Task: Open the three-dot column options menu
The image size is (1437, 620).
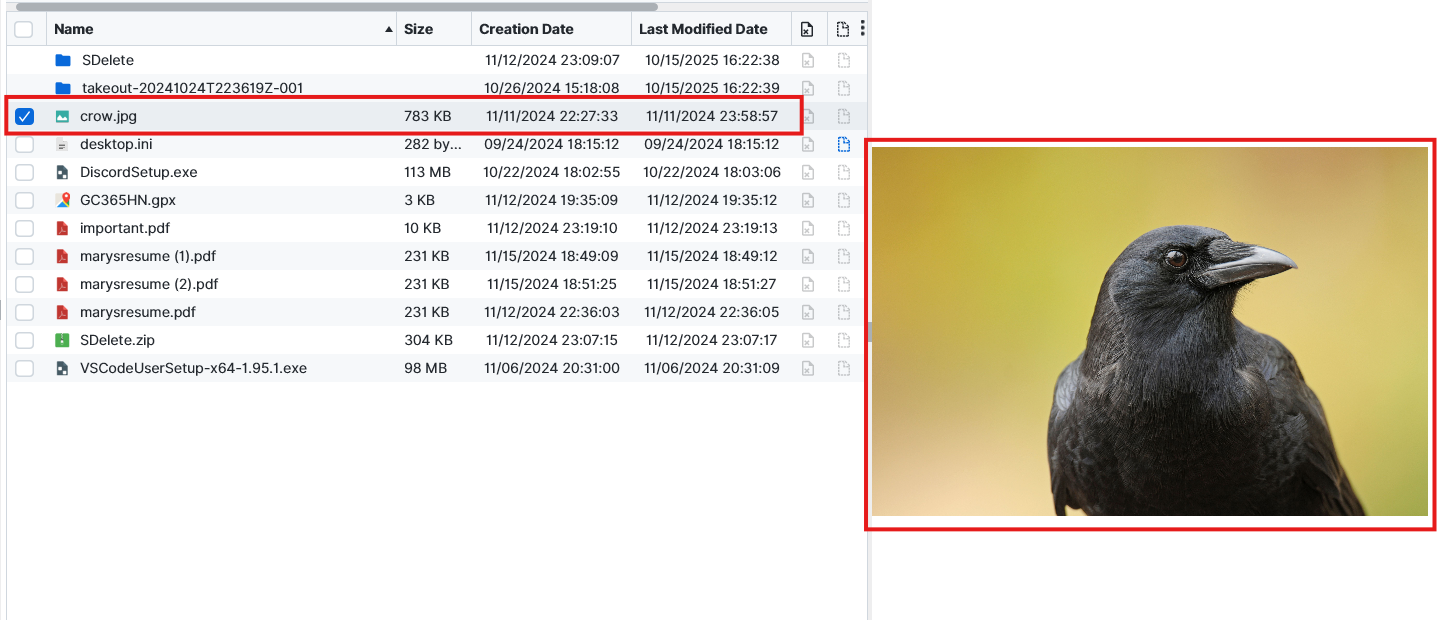Action: pyautogui.click(x=862, y=29)
